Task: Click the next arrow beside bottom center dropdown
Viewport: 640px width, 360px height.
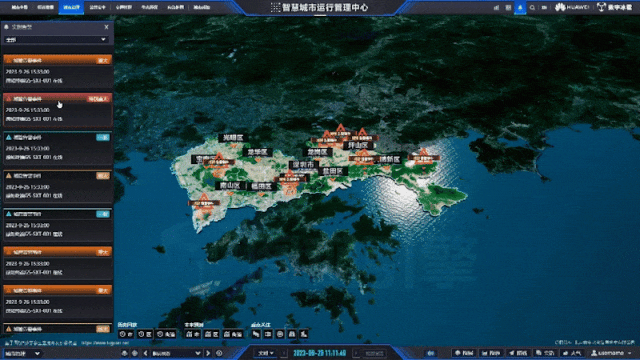Action: 208,353
